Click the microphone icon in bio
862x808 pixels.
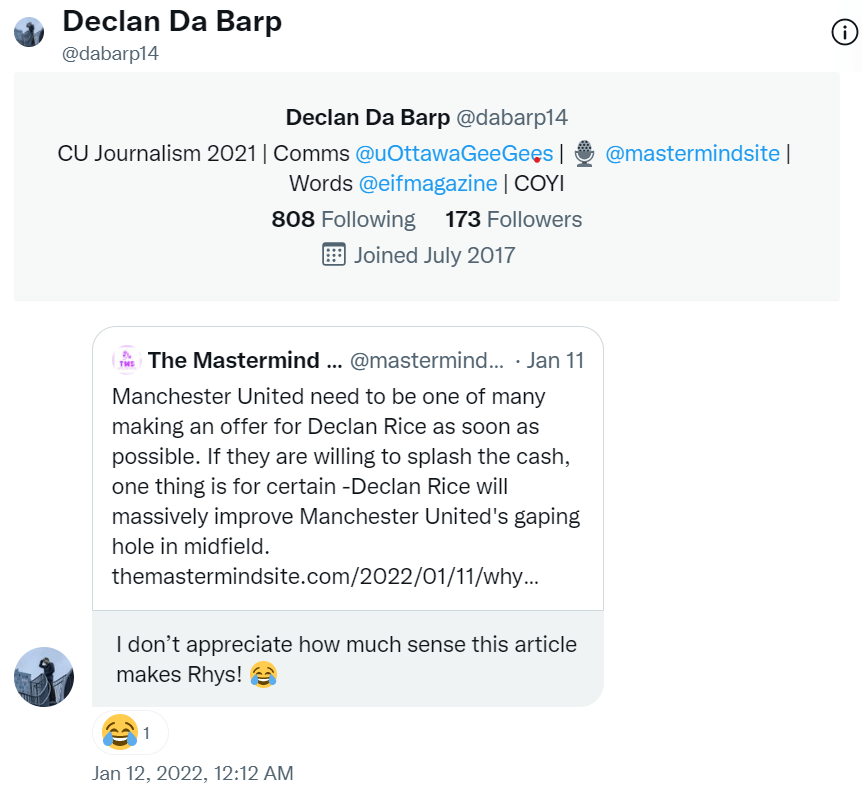coord(585,154)
